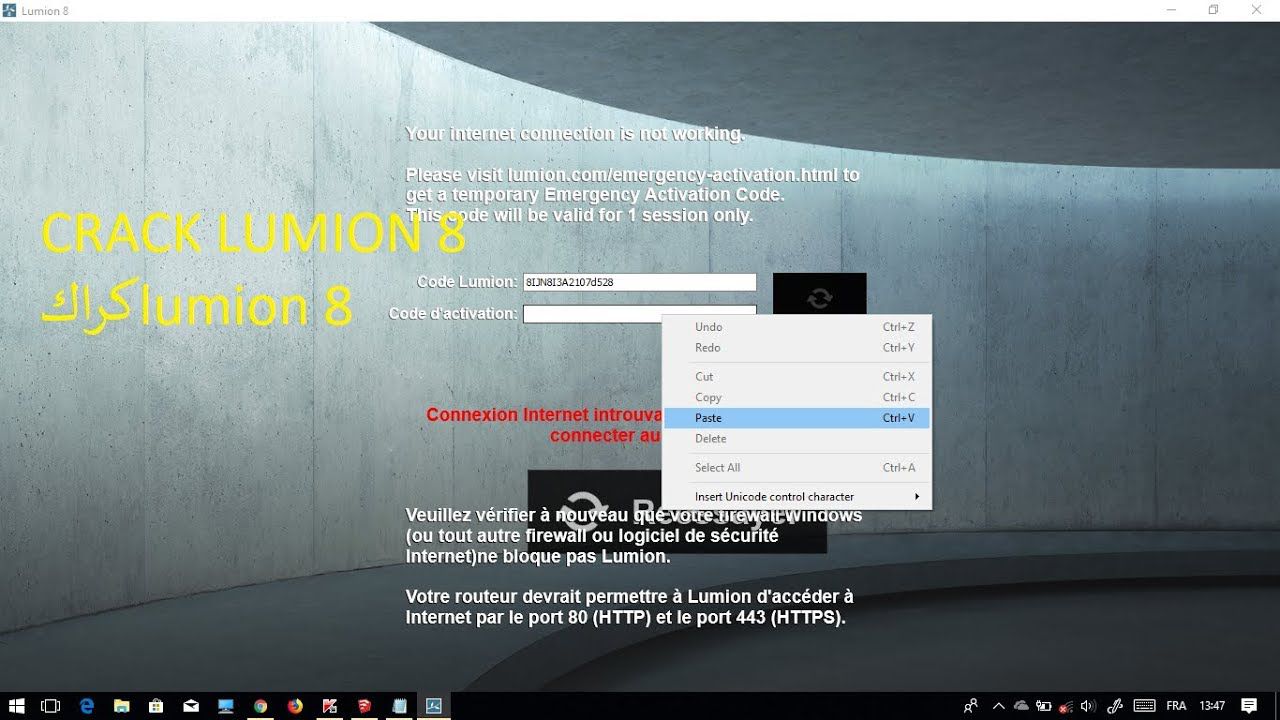Viewport: 1280px width, 720px height.
Task: Click the Windows Start button
Action: point(16,706)
